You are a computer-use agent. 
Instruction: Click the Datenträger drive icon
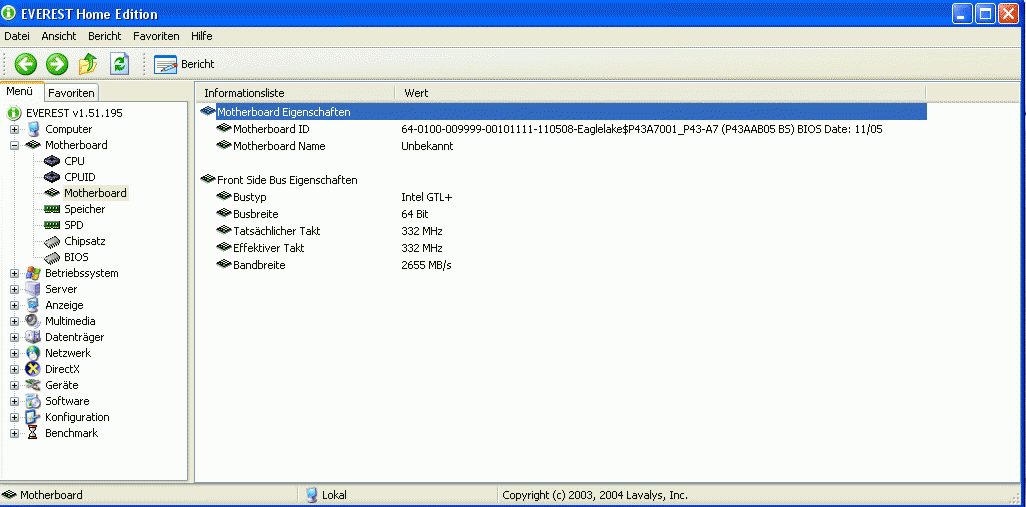click(33, 338)
